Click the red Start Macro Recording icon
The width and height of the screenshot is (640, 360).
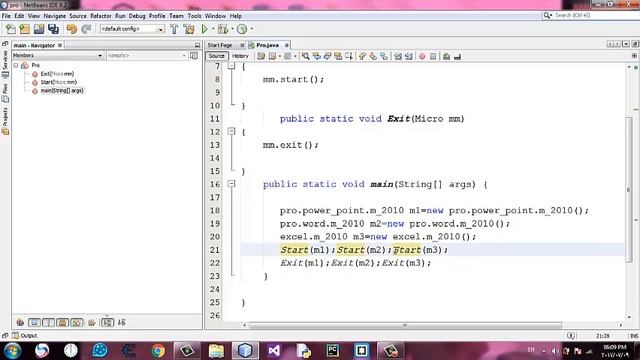(x=422, y=56)
